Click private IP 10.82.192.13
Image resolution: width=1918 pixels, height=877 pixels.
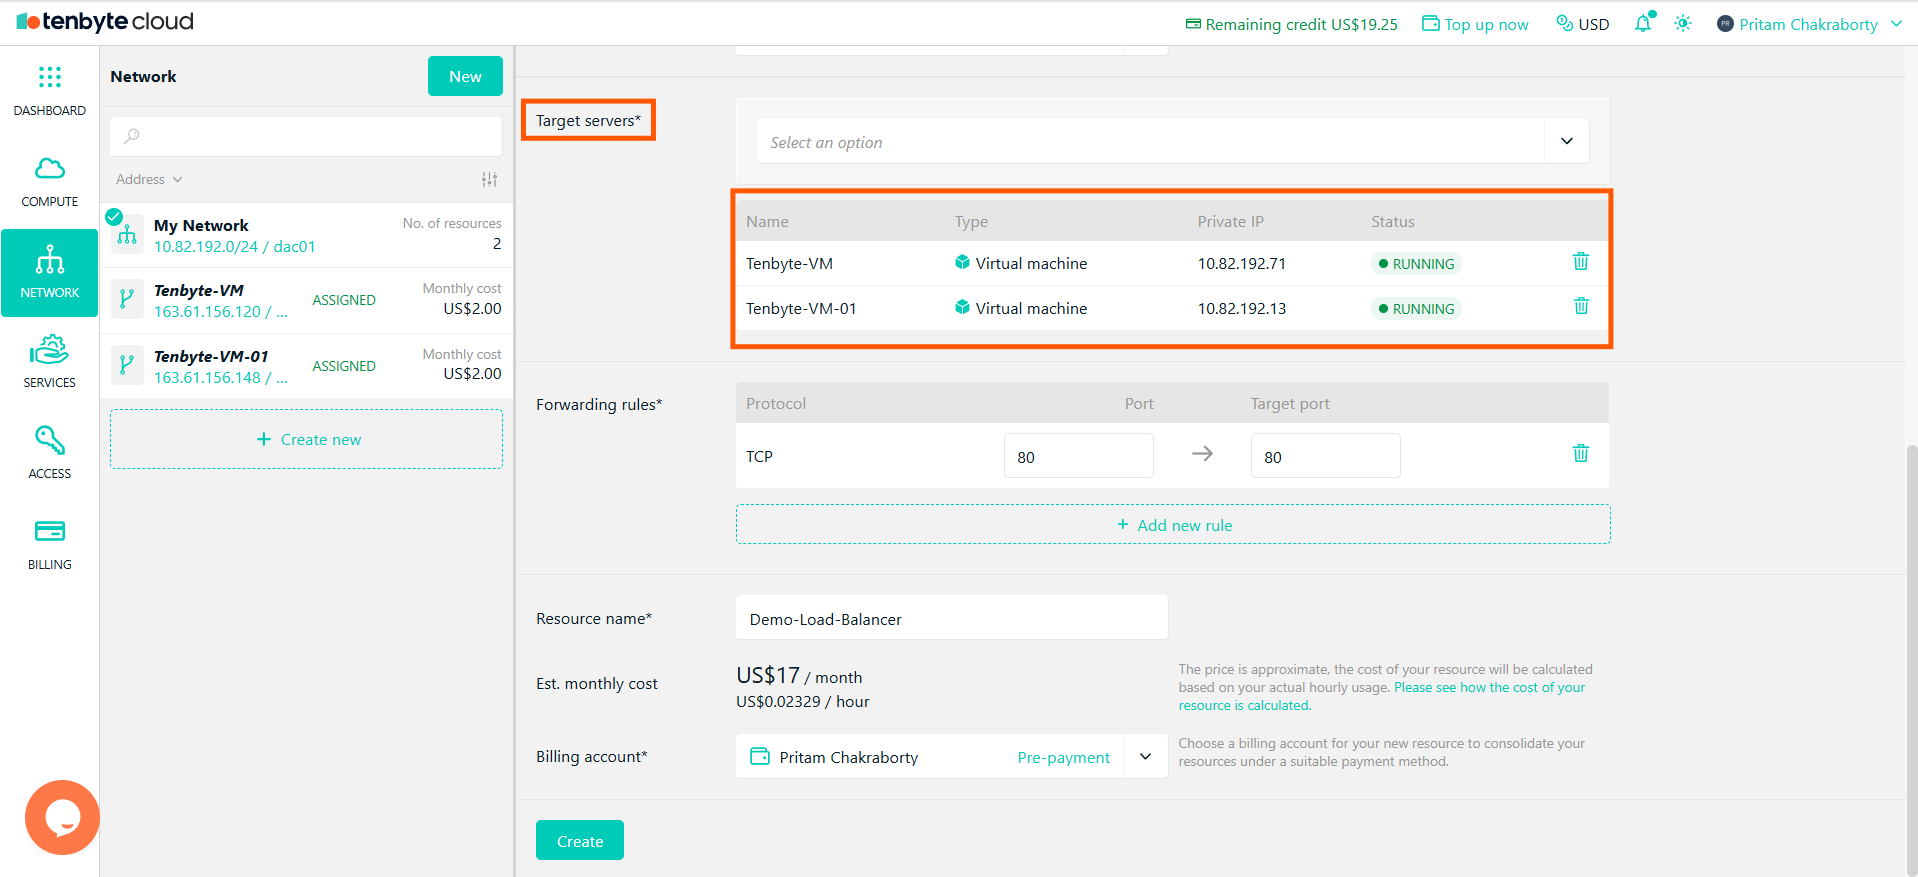click(x=1241, y=308)
